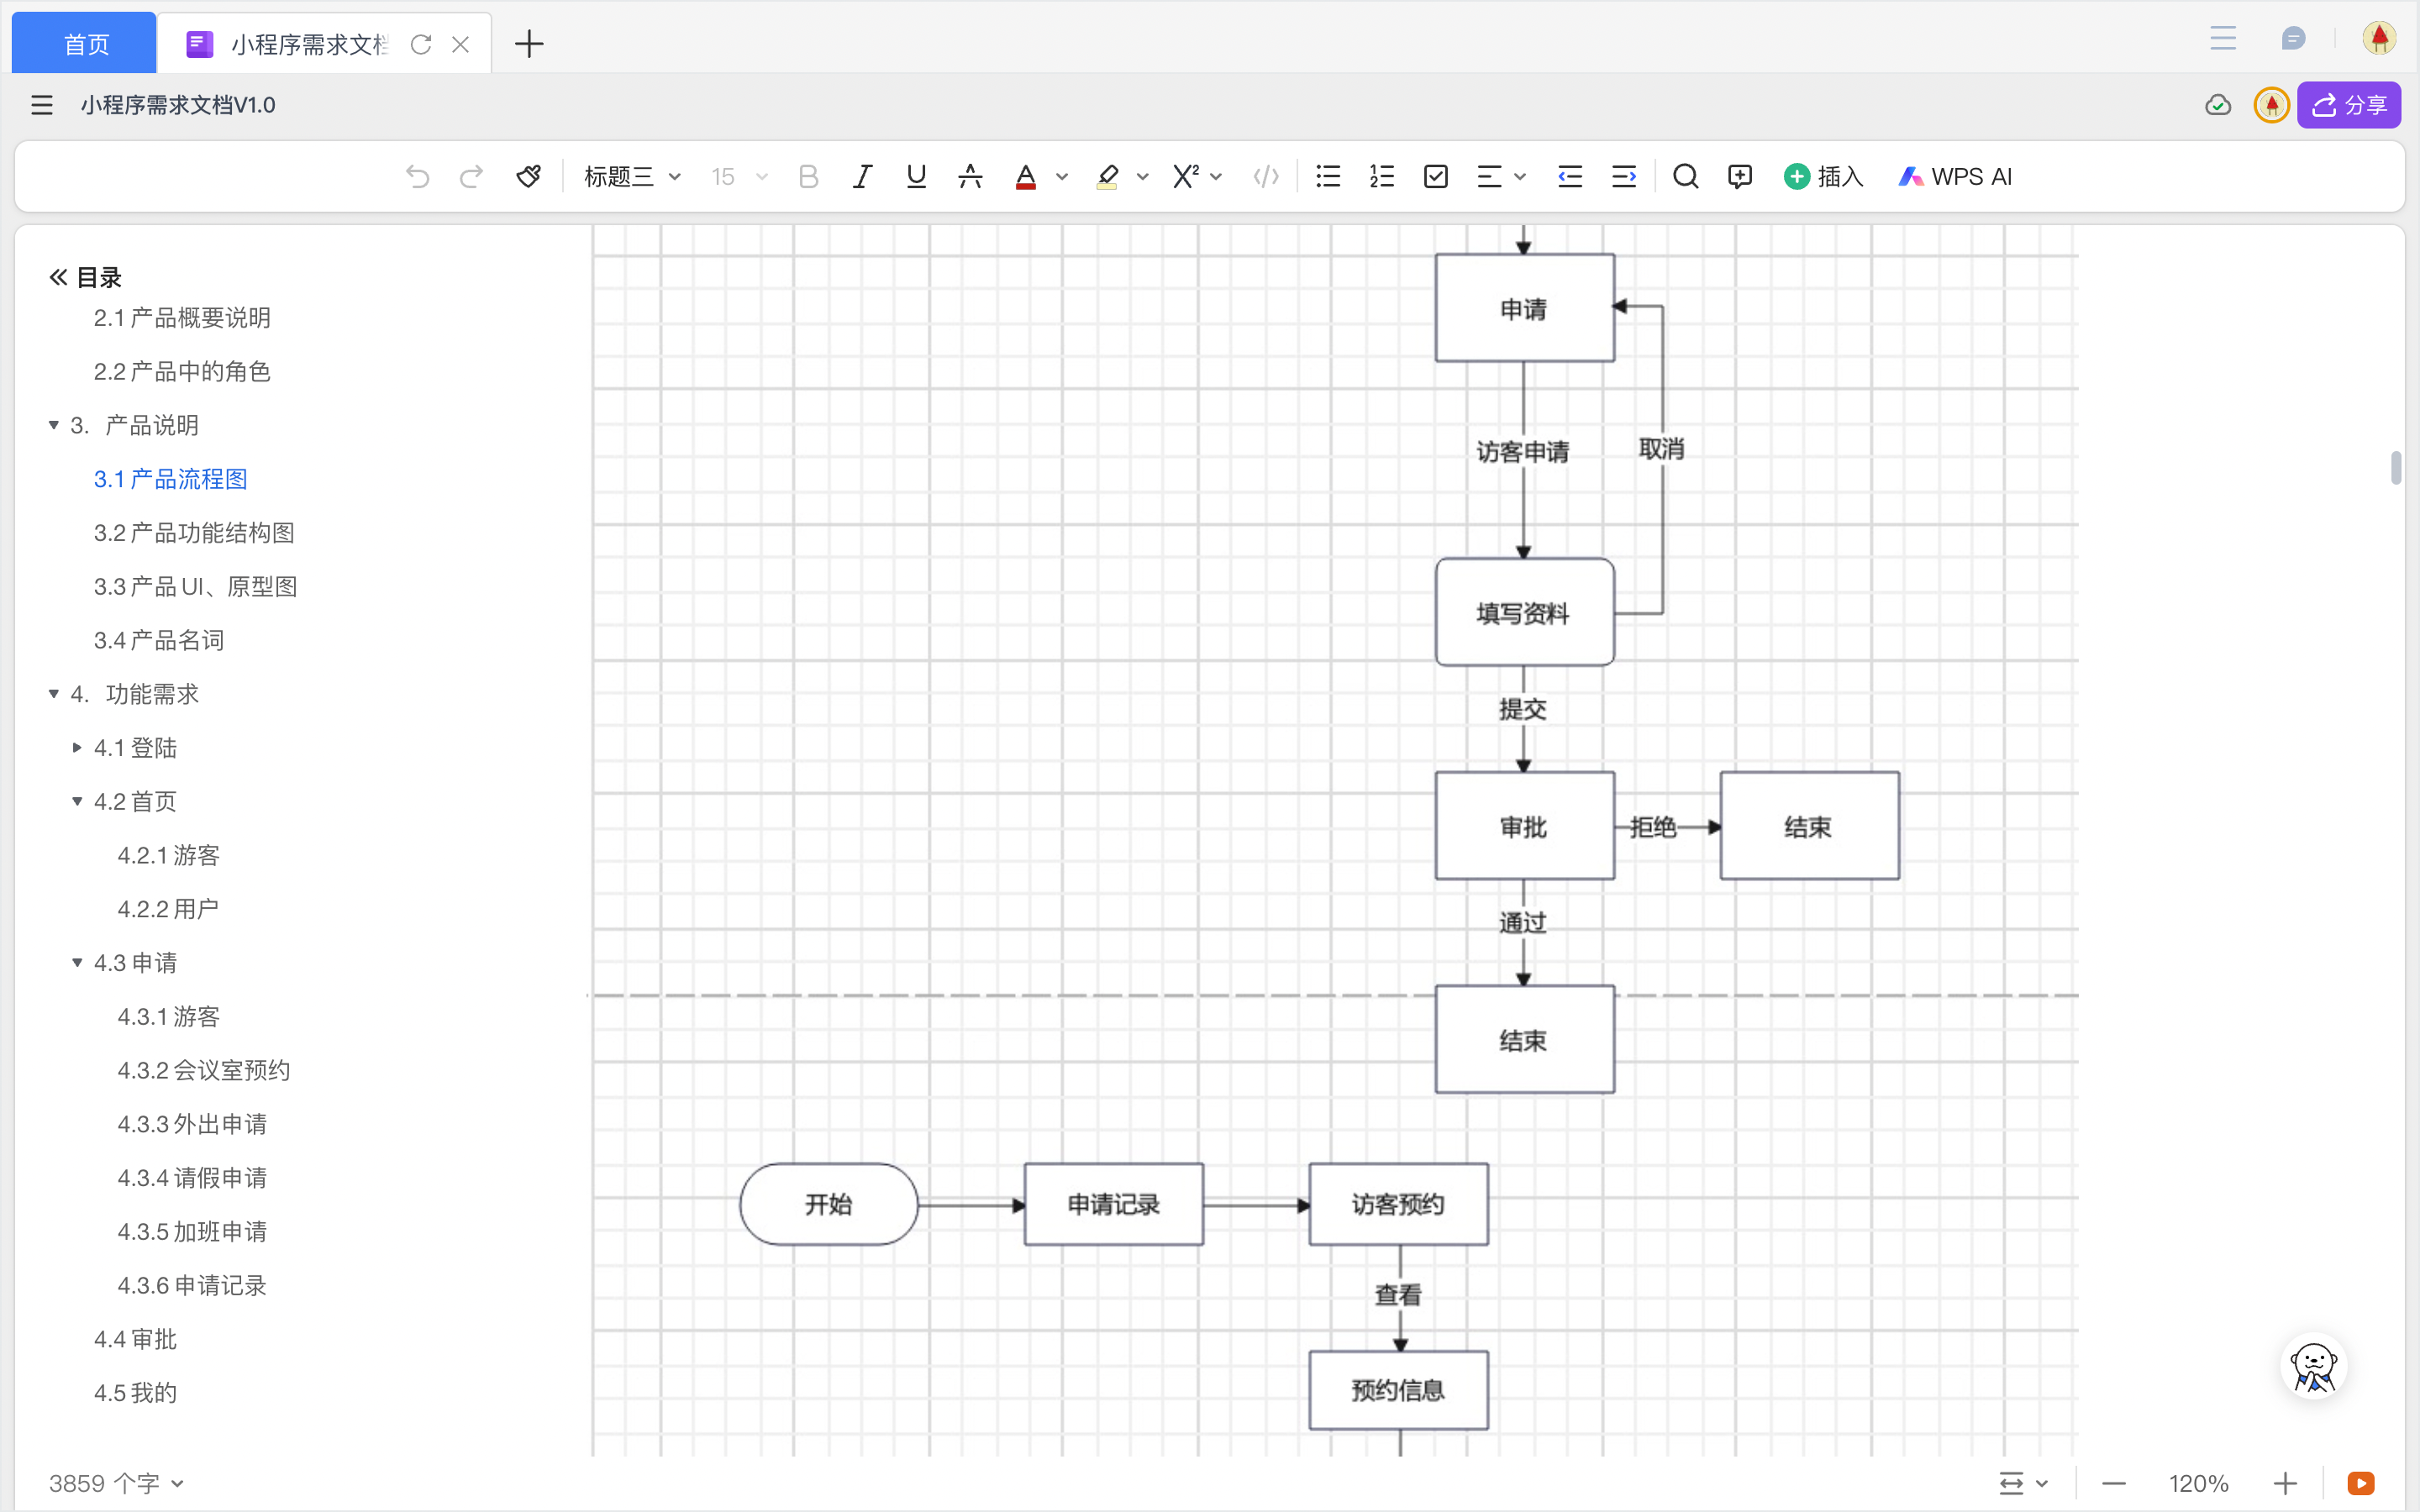Open the page width layout dropdown
This screenshot has width=2420, height=1512.
tap(2024, 1483)
